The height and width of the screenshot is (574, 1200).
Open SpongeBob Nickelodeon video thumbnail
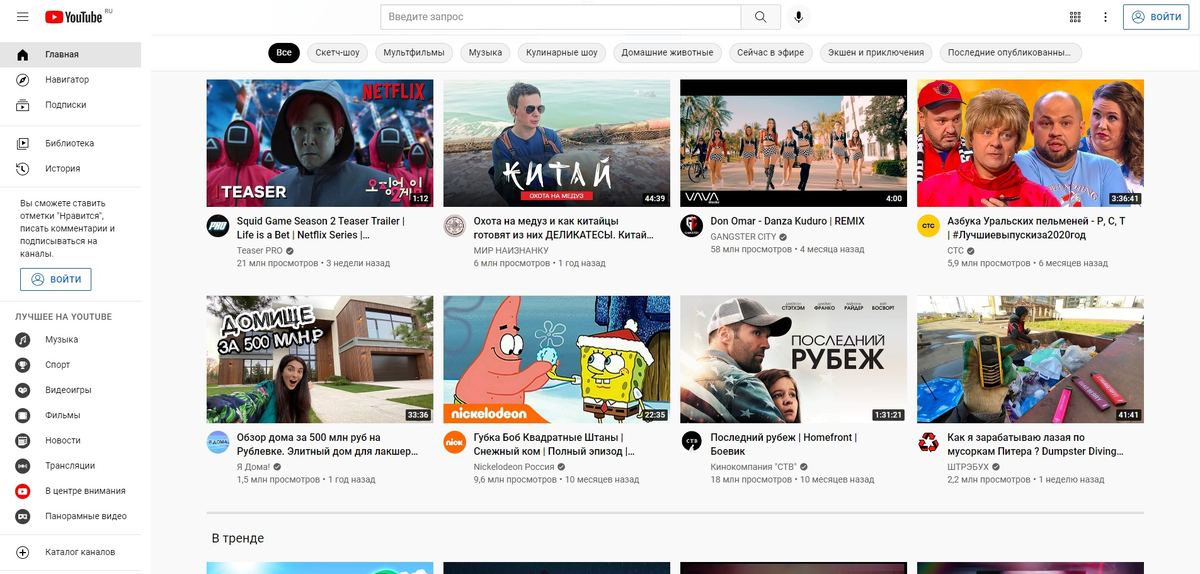pos(557,359)
